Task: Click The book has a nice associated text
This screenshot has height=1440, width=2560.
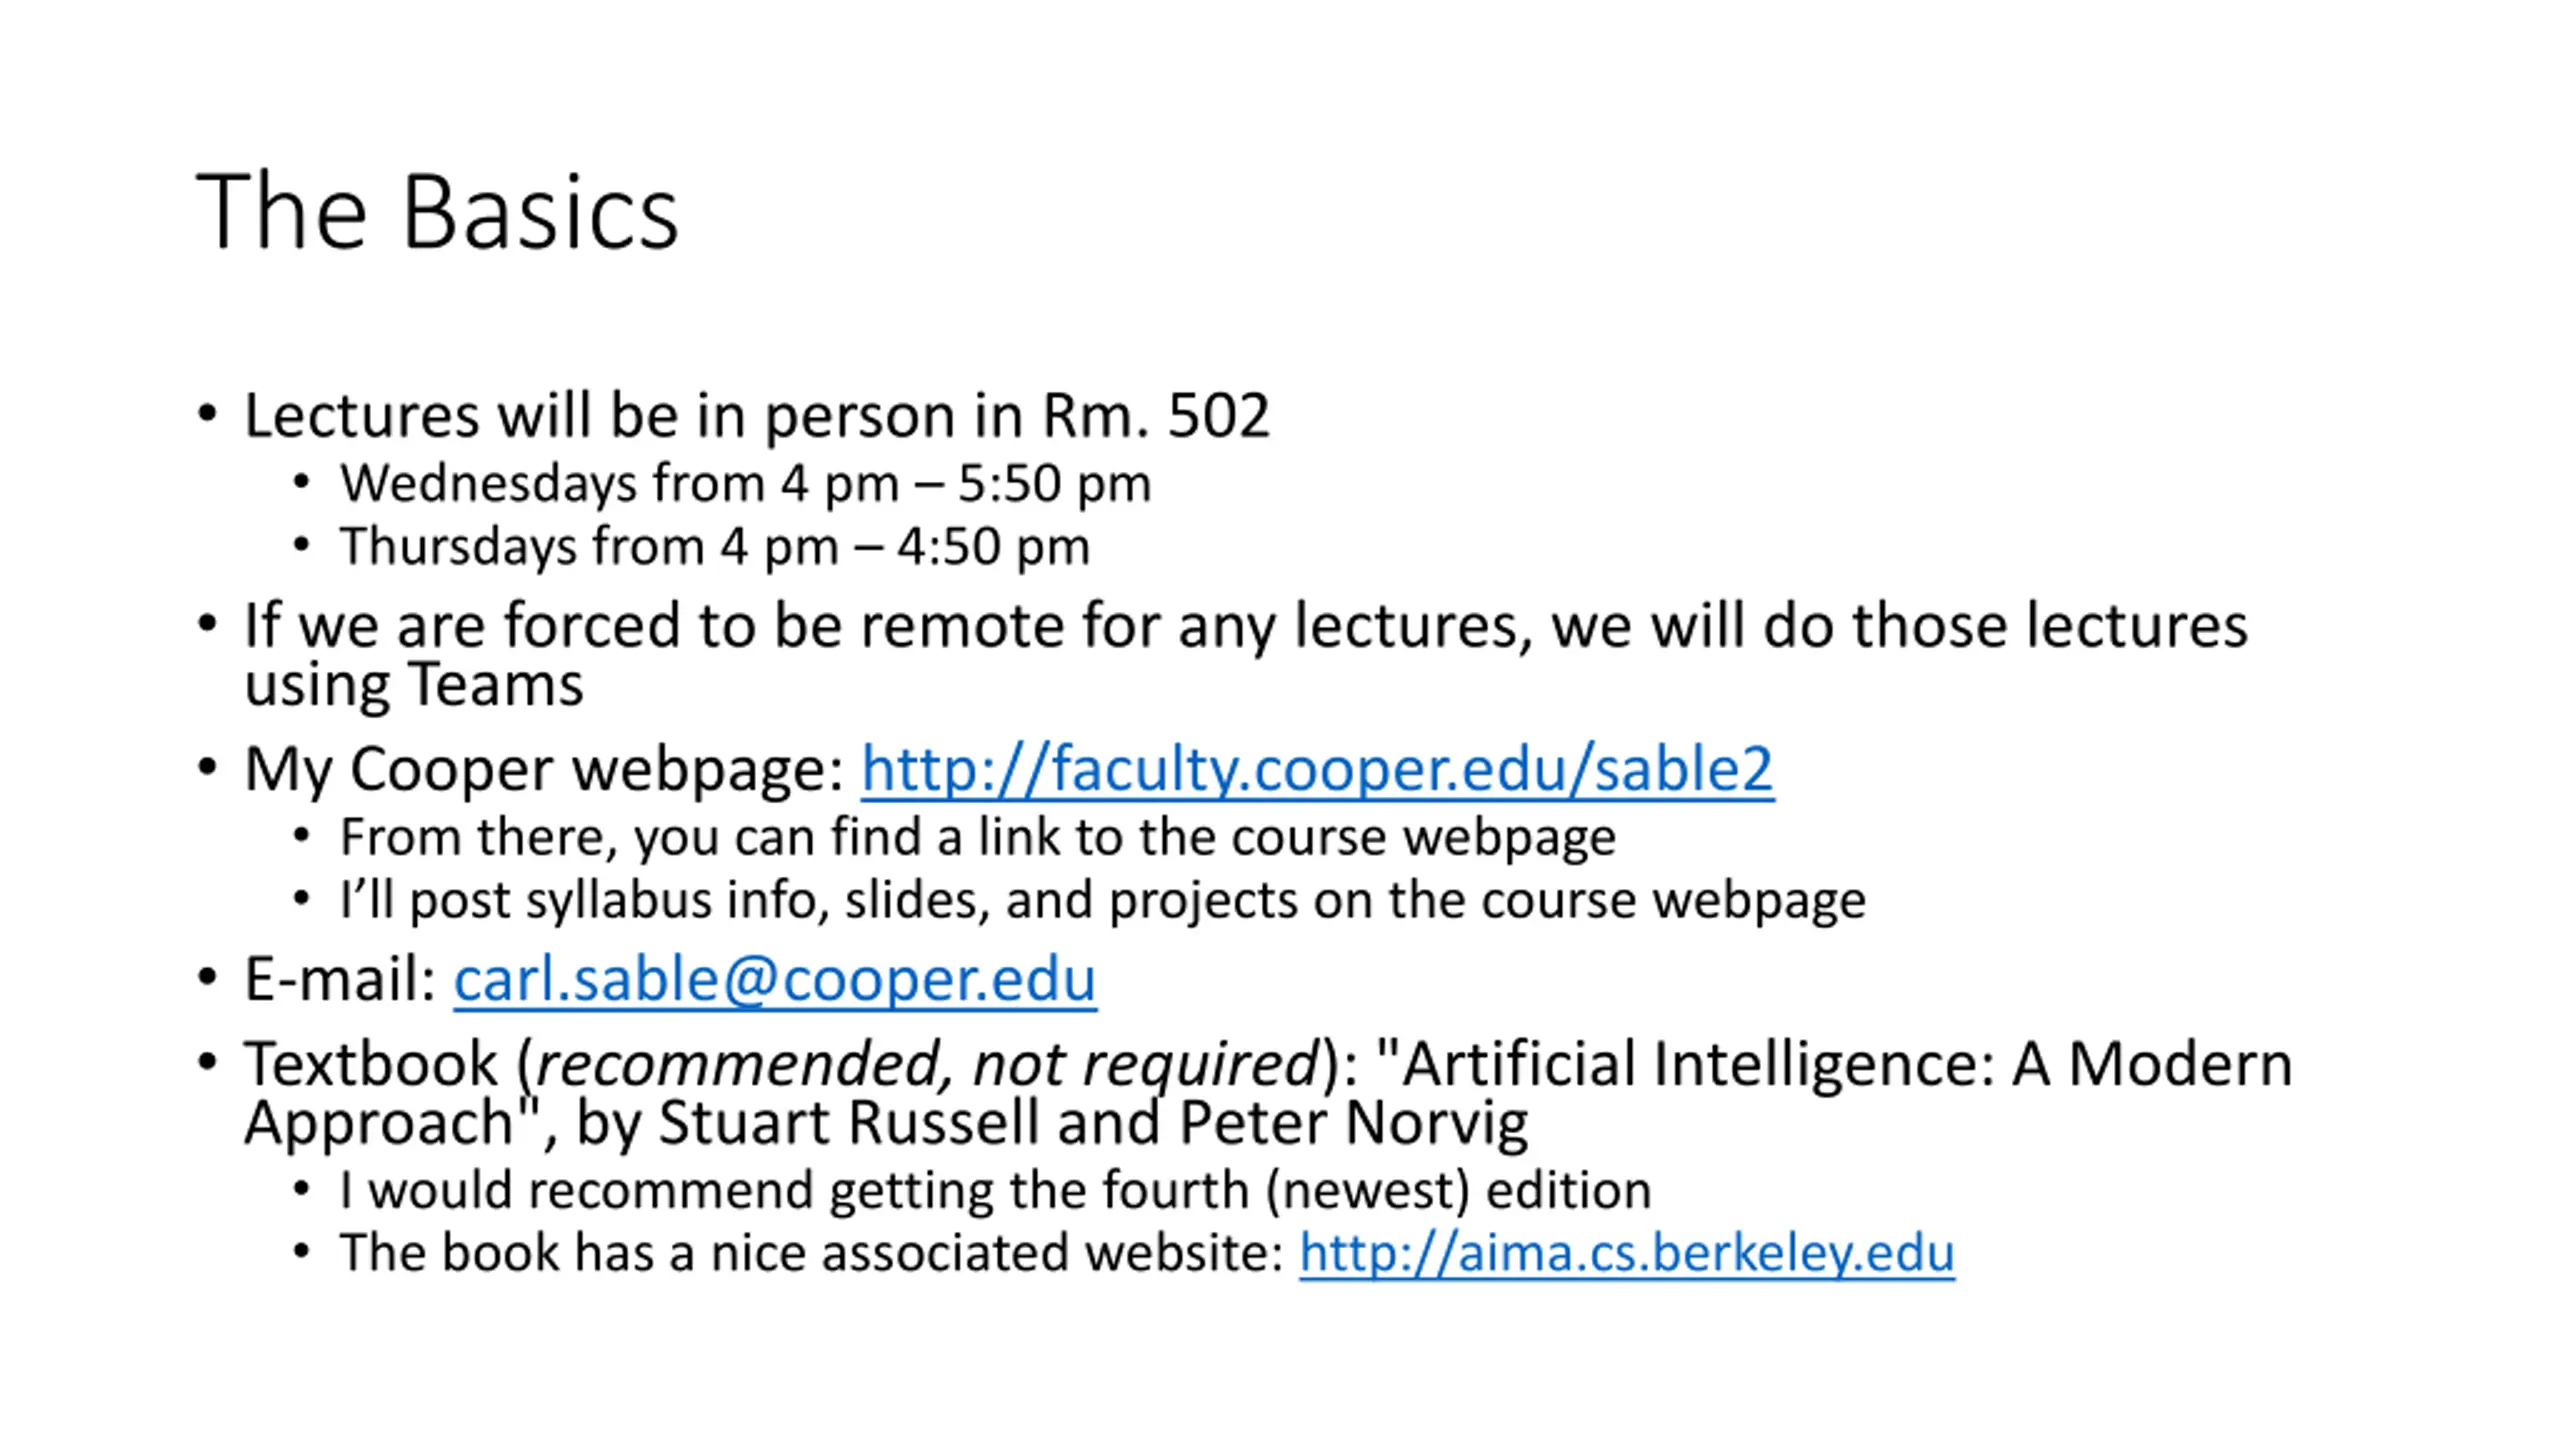Action: [811, 1253]
